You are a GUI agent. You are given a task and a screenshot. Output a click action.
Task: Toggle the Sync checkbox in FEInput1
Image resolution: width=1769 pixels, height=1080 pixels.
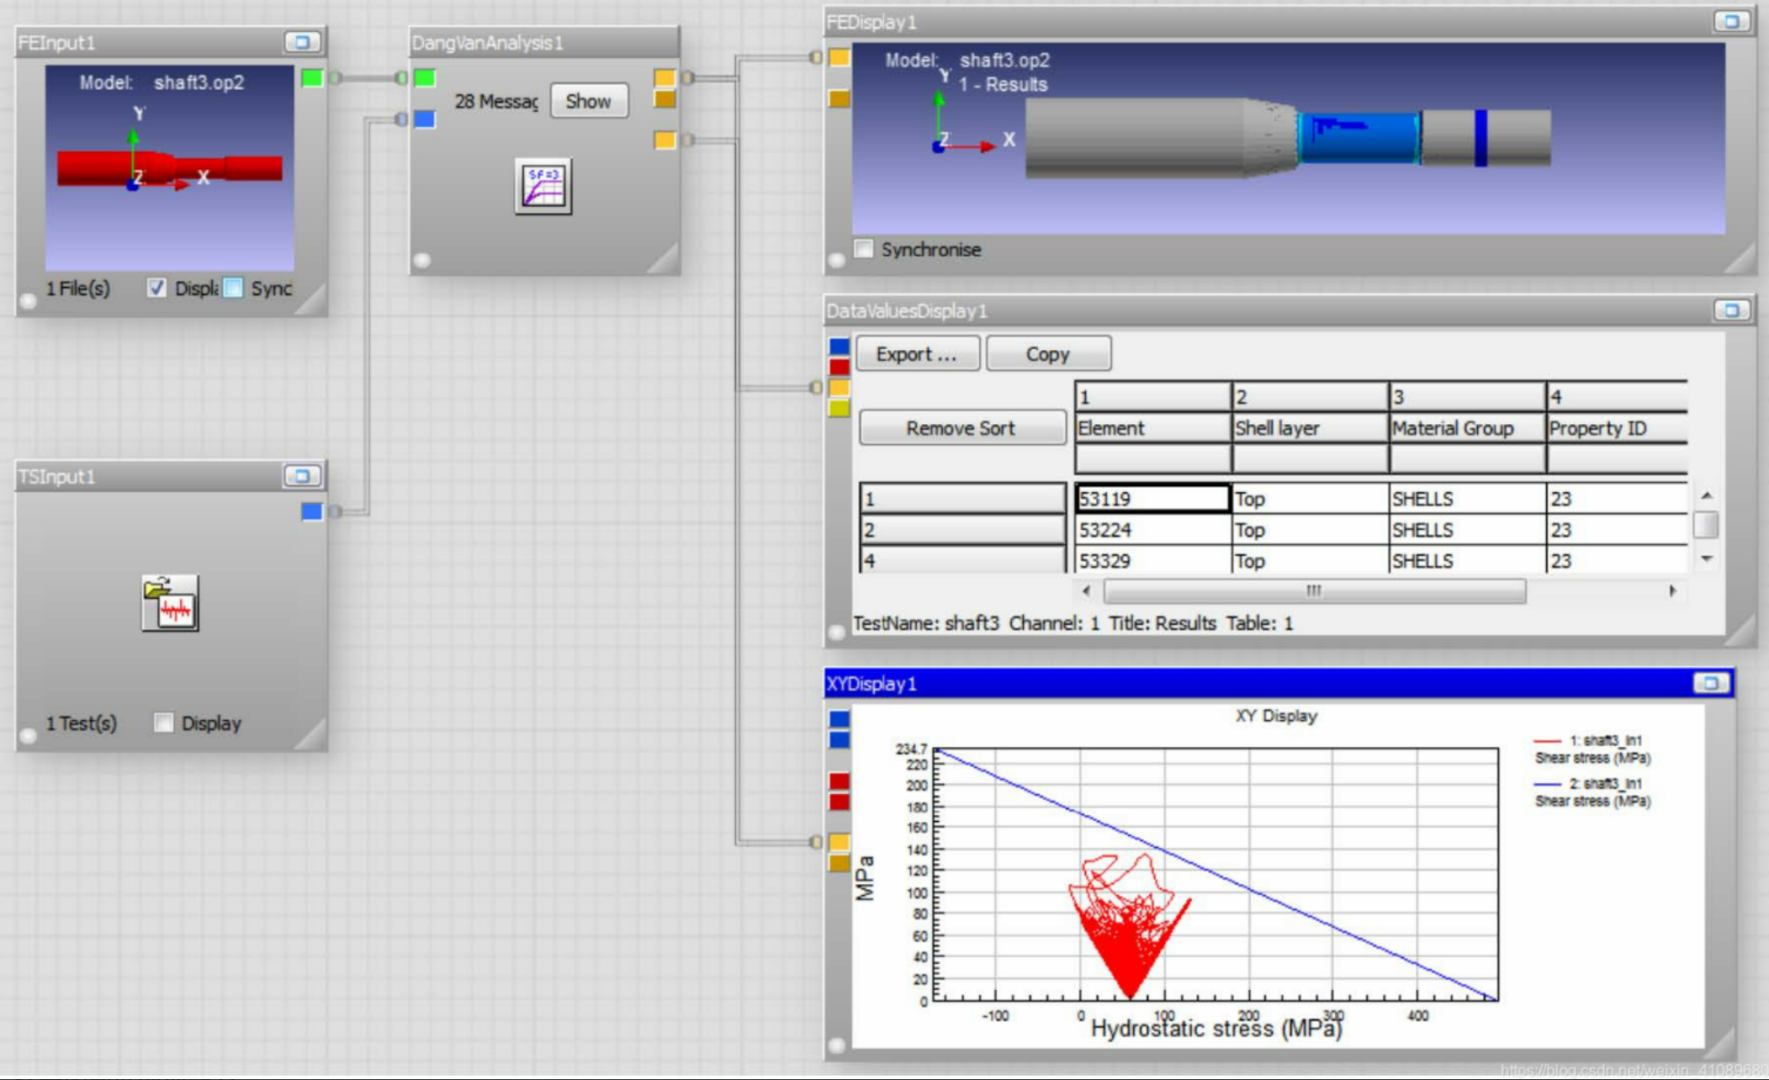[x=233, y=288]
